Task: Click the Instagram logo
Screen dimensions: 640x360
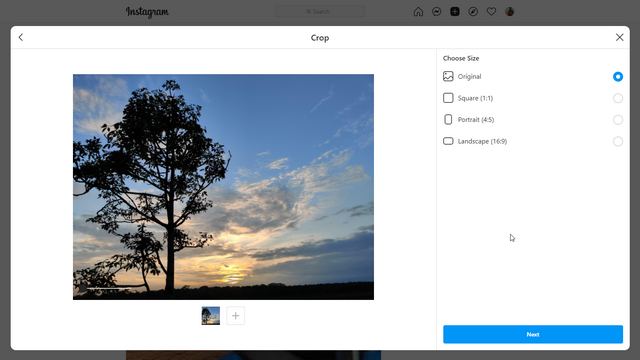Action: pyautogui.click(x=147, y=12)
